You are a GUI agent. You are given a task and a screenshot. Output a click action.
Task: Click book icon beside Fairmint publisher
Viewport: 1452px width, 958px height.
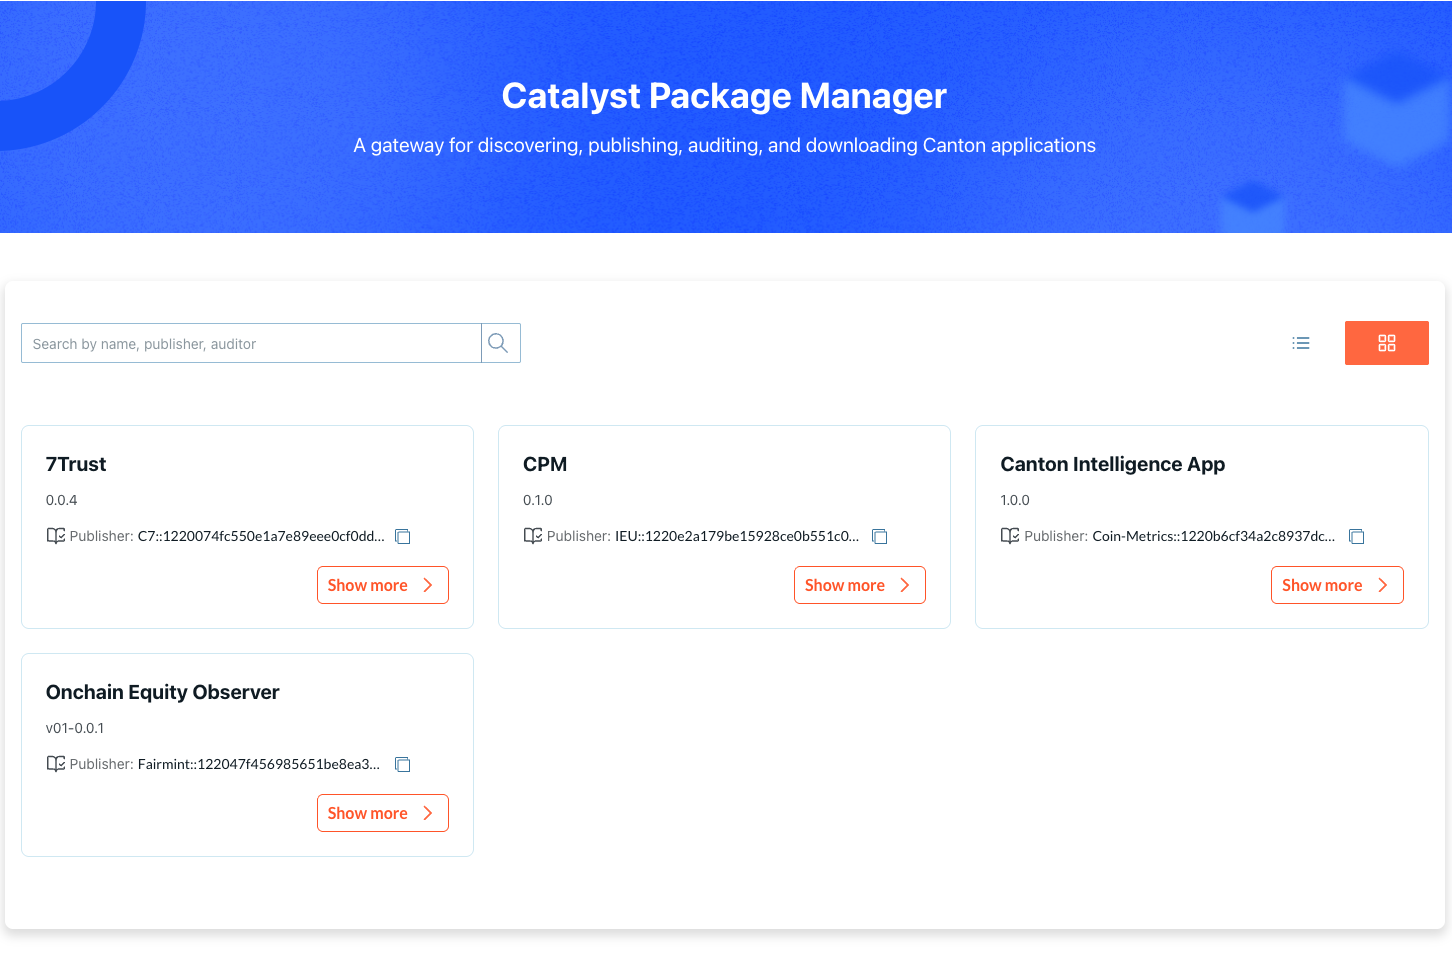[56, 764]
